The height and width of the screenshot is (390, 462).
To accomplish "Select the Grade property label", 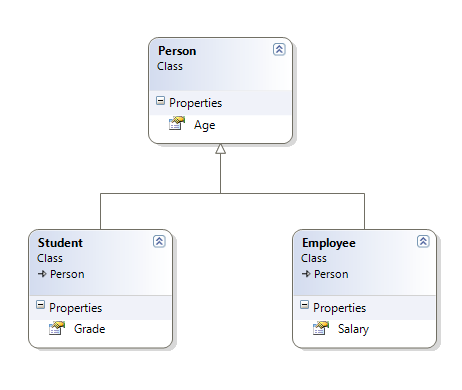I will pos(90,329).
